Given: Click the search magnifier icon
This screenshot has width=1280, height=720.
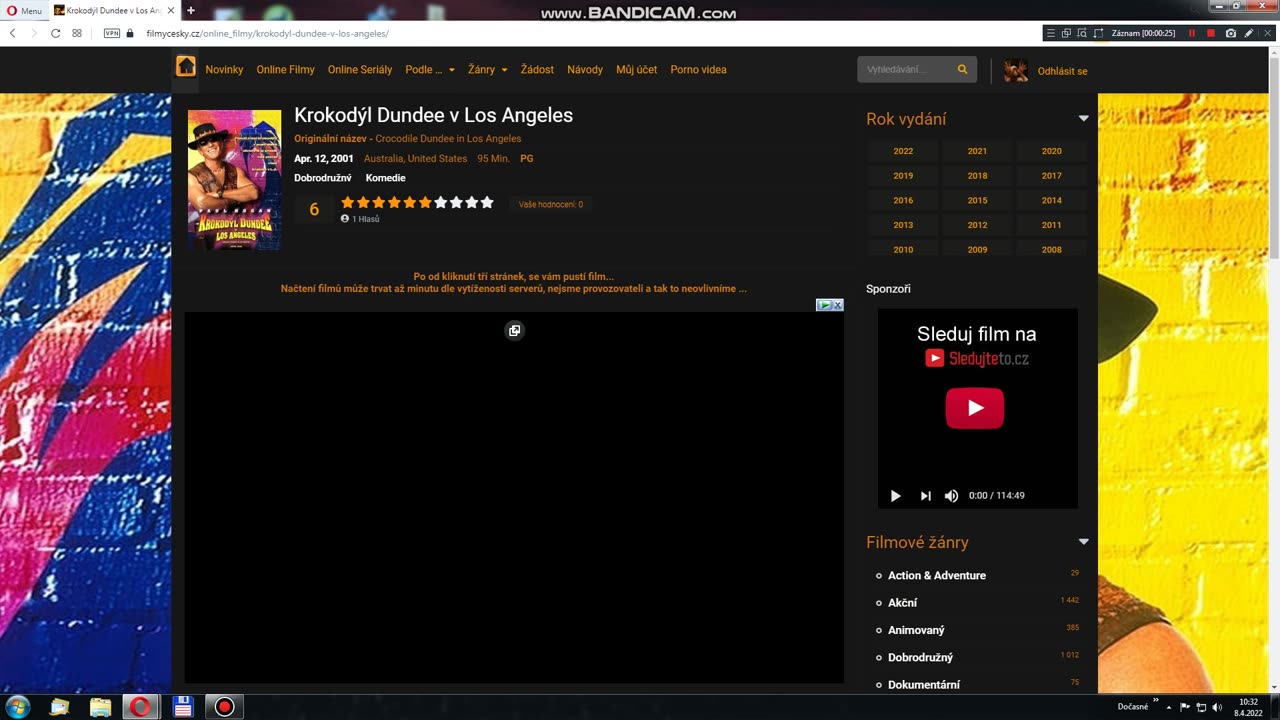Looking at the screenshot, I should coord(962,70).
